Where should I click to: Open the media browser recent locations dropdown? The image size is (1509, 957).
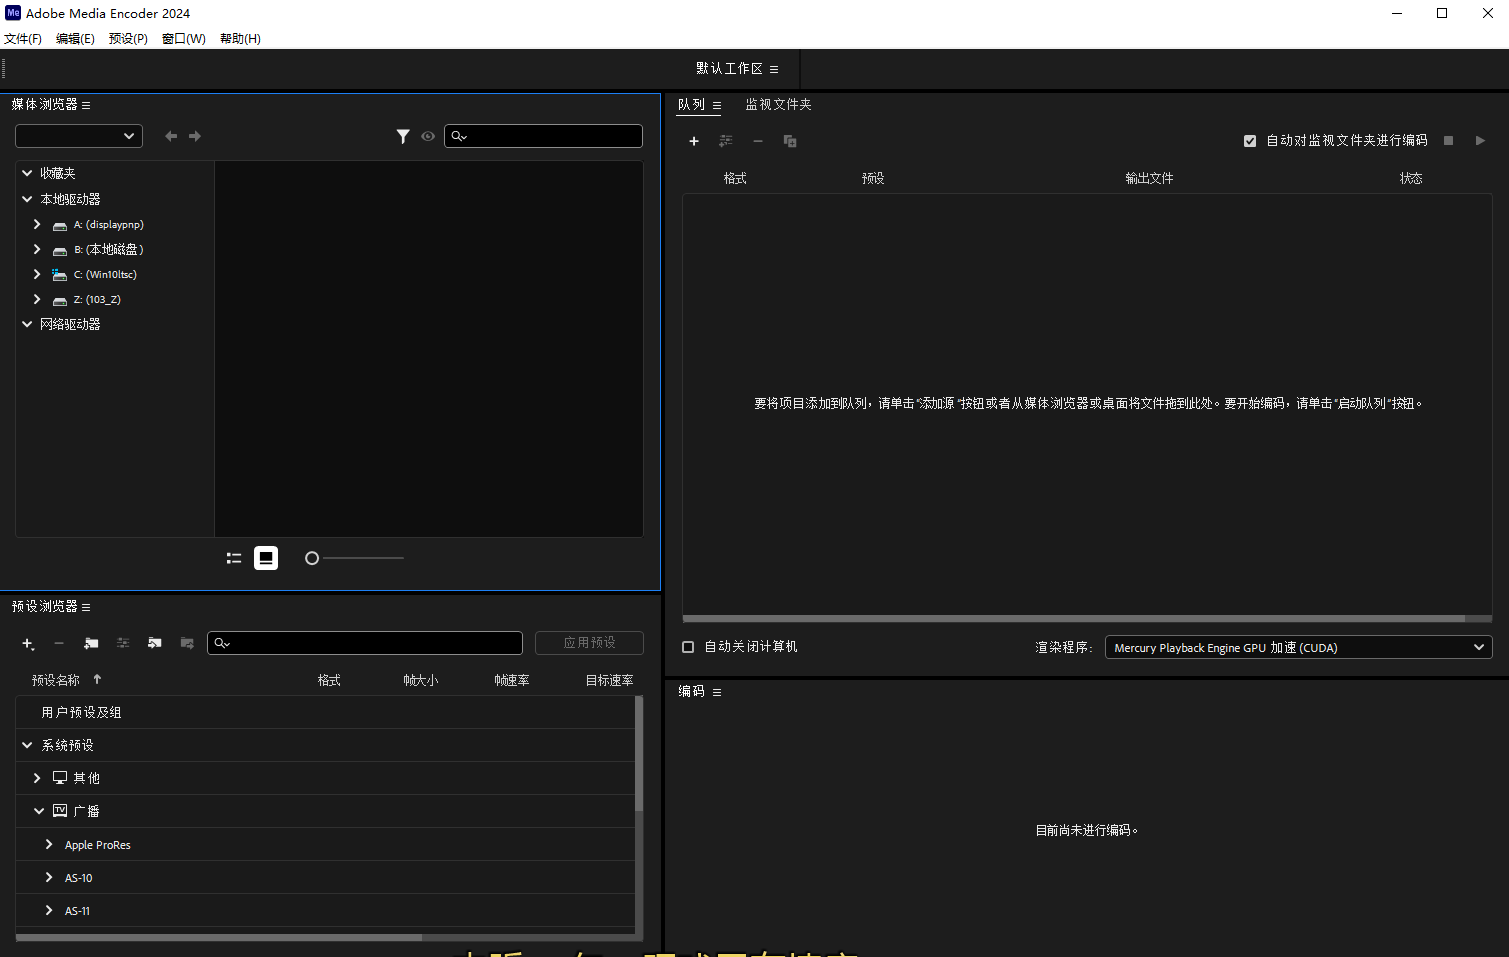79,136
